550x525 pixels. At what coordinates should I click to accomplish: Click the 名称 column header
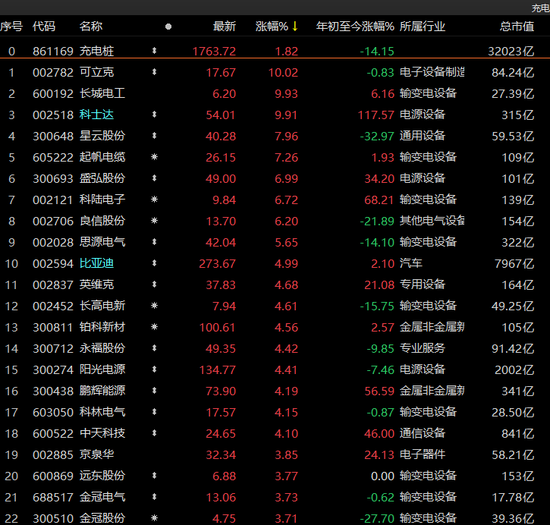tap(91, 26)
